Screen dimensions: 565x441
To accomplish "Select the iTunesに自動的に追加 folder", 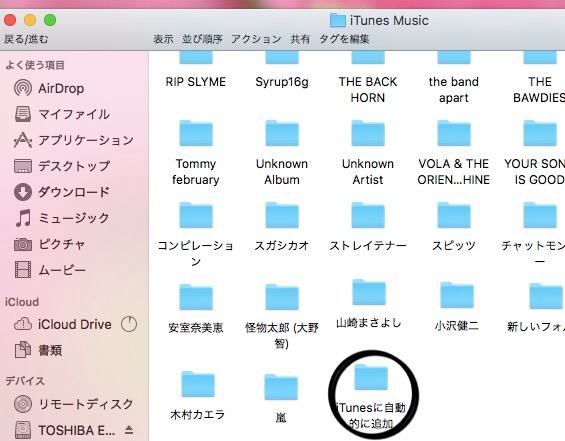I will 371,377.
